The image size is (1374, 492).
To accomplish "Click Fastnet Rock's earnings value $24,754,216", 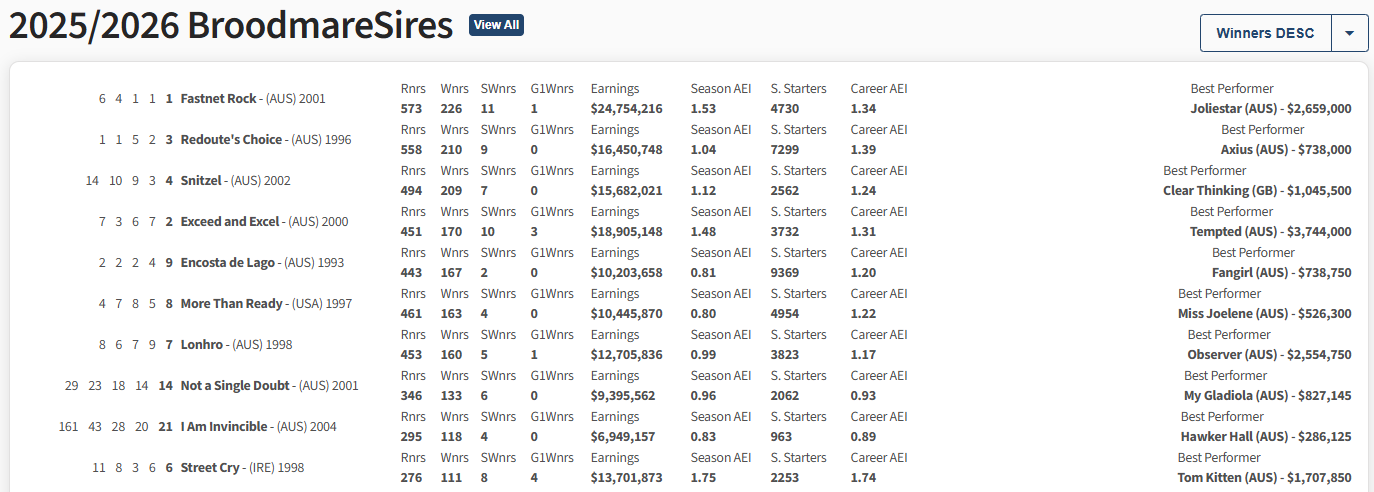I will (626, 109).
